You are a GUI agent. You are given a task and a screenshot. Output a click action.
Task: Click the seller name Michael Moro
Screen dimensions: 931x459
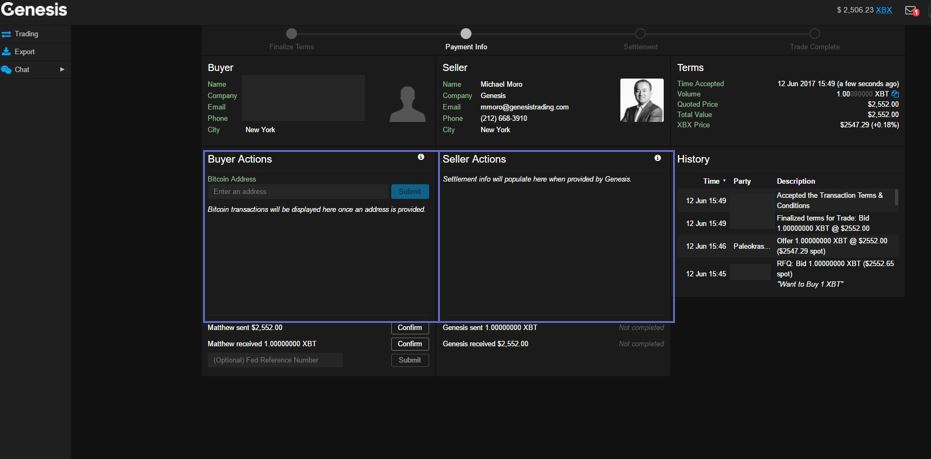tap(501, 84)
